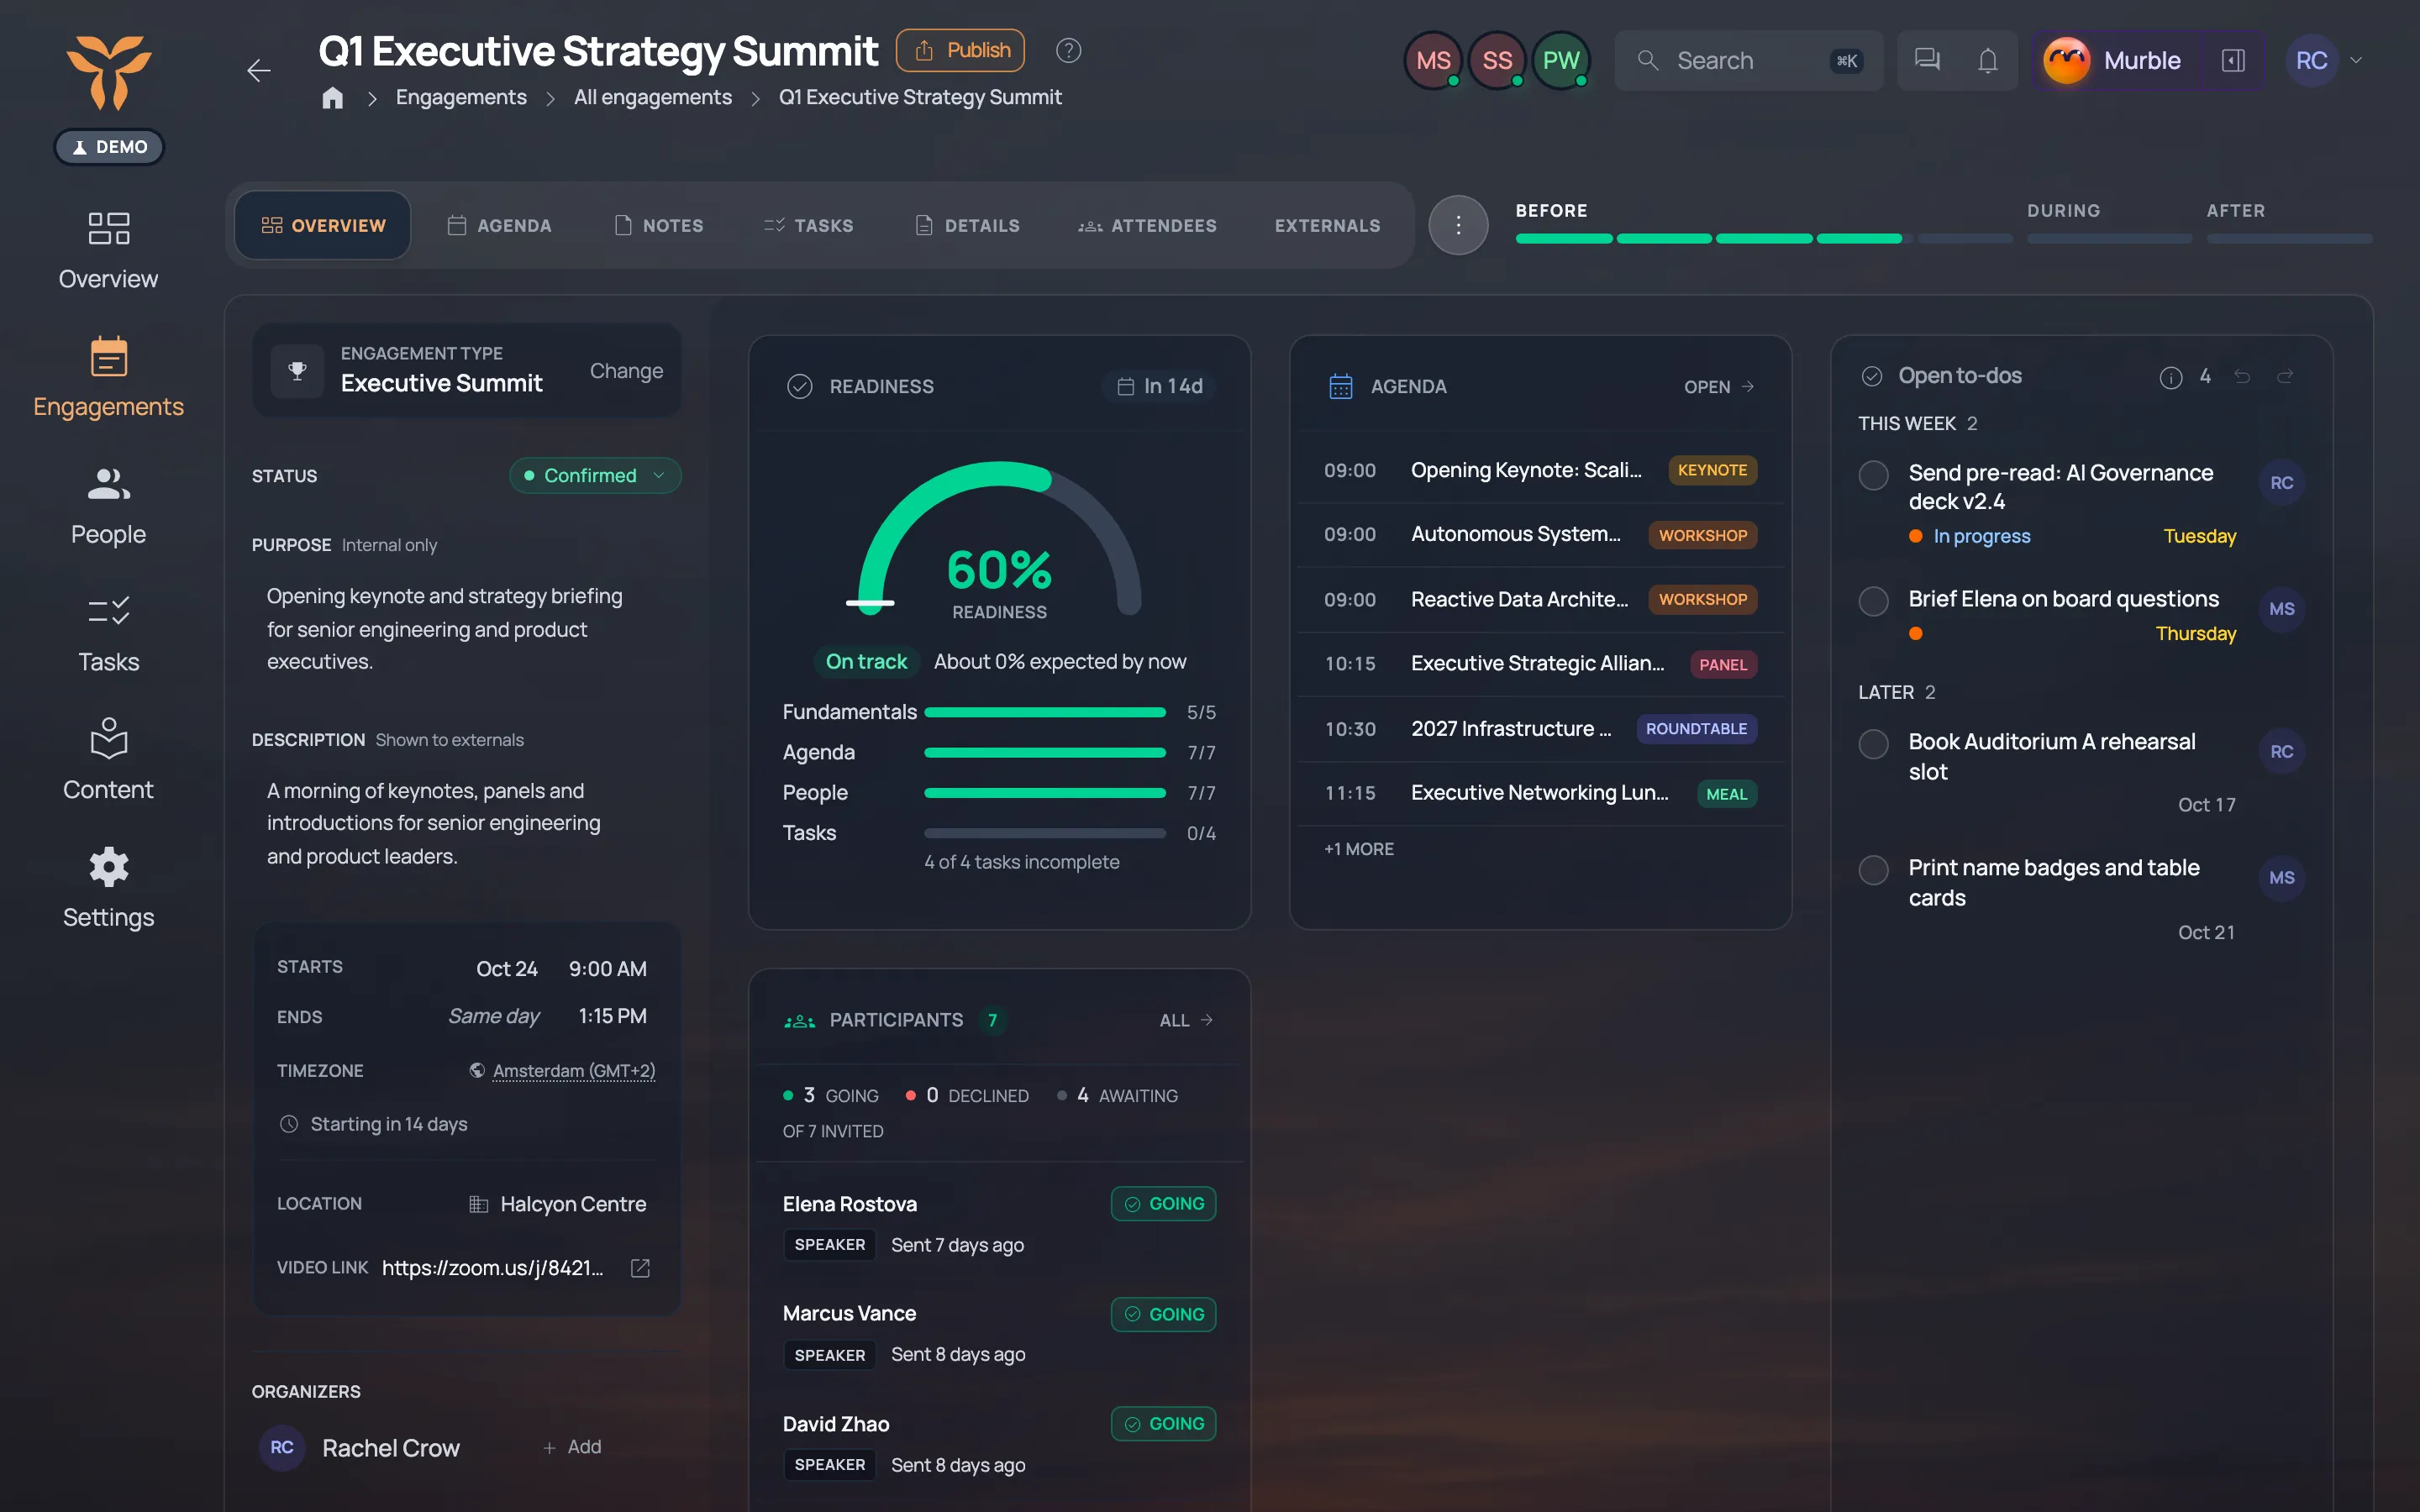Image resolution: width=2420 pixels, height=1512 pixels.
Task: Click All engagements breadcrumb
Action: click(x=652, y=97)
